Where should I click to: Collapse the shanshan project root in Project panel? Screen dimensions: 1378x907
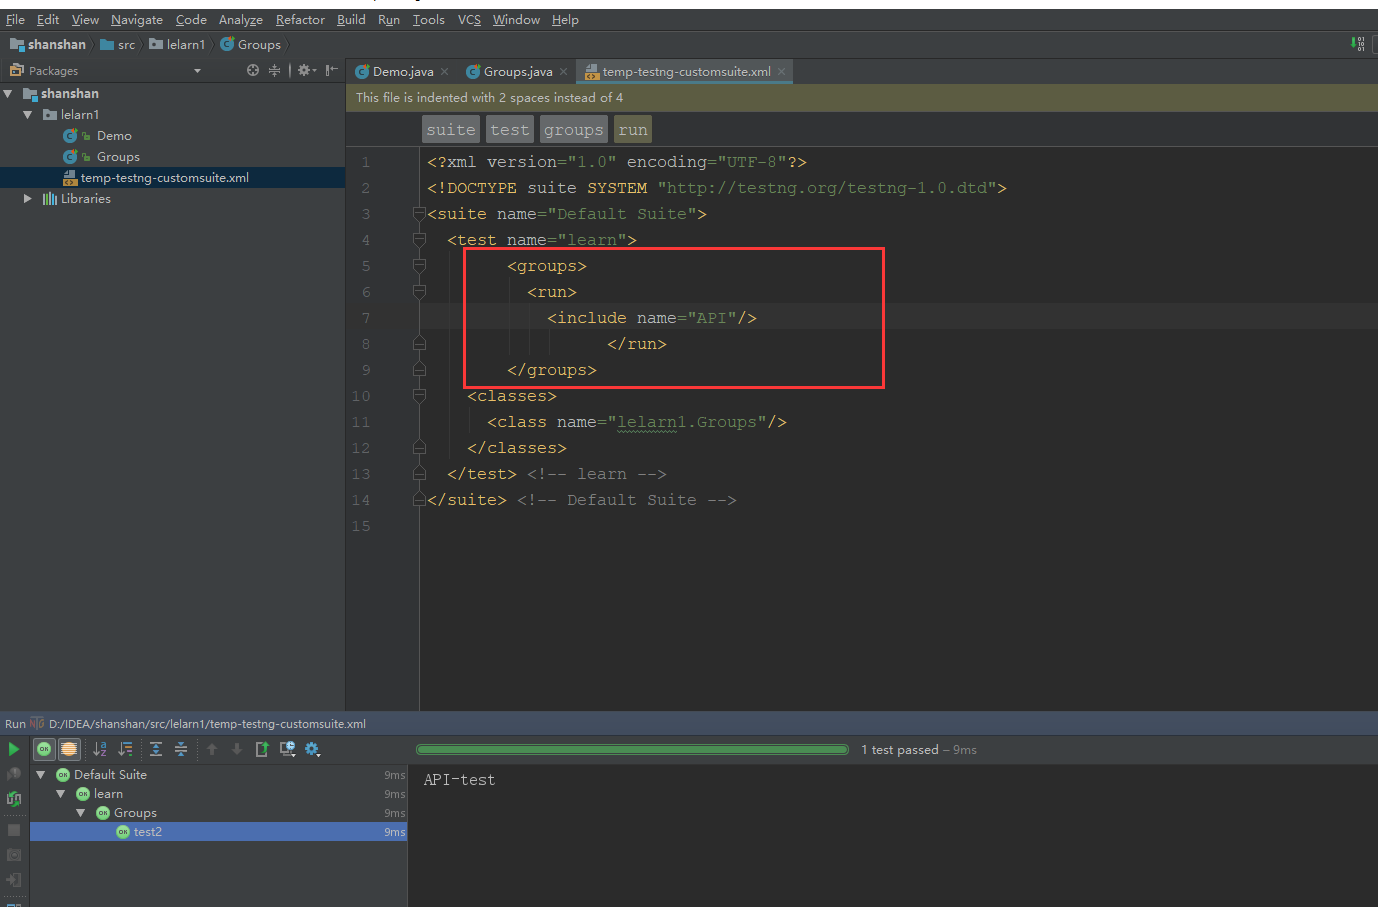[x=8, y=93]
